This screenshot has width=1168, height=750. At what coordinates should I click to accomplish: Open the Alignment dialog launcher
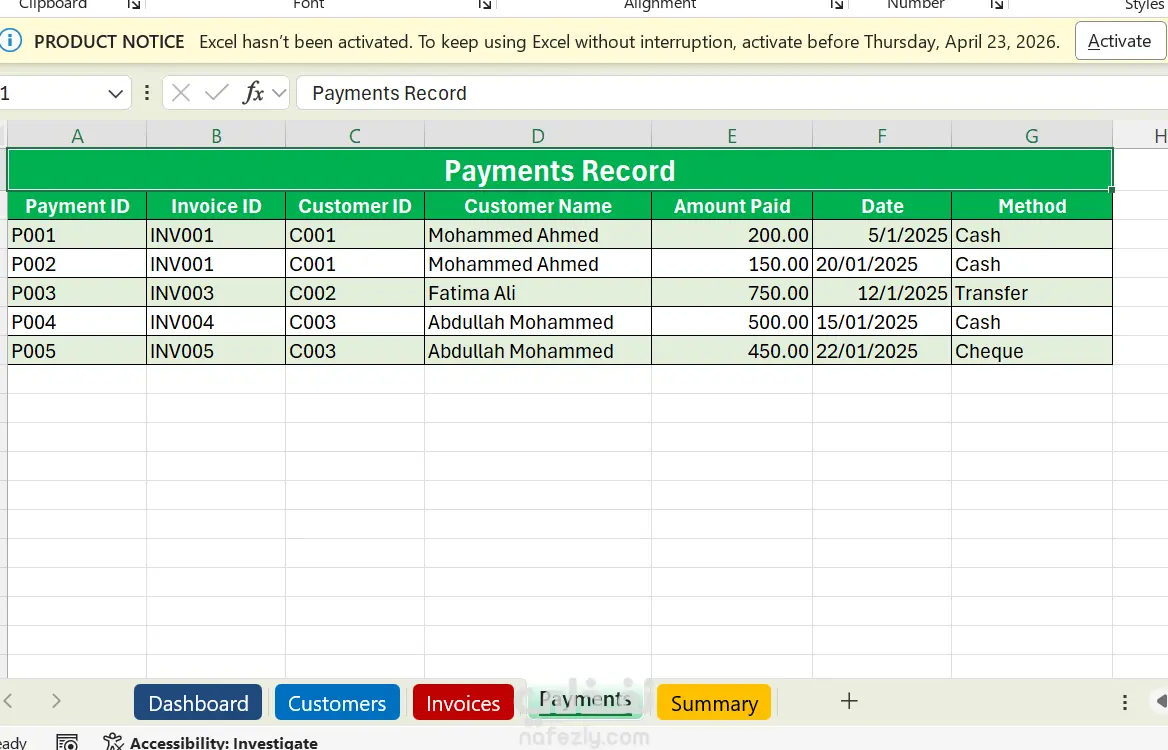coord(837,5)
